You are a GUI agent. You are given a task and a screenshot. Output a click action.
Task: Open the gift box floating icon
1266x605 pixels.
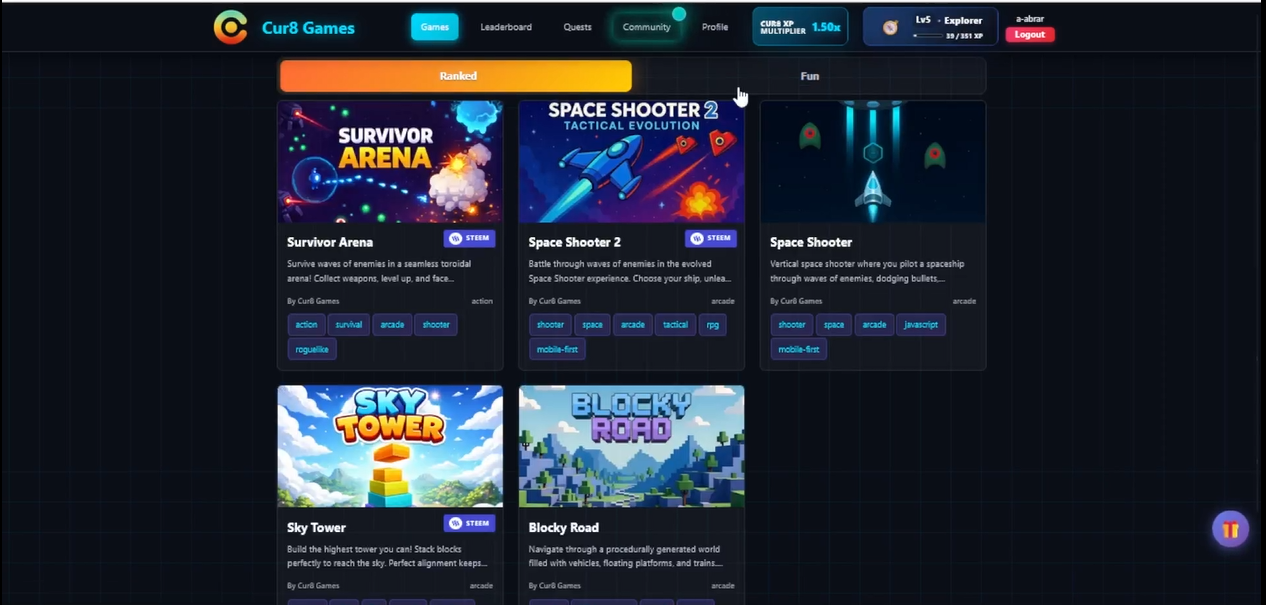pyautogui.click(x=1230, y=529)
